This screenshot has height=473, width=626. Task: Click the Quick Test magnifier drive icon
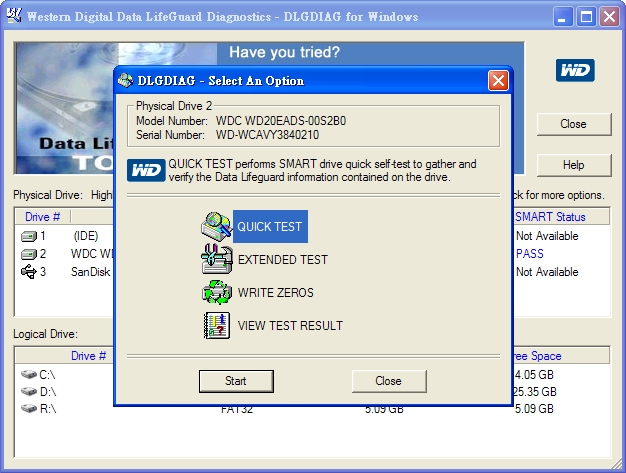point(216,226)
